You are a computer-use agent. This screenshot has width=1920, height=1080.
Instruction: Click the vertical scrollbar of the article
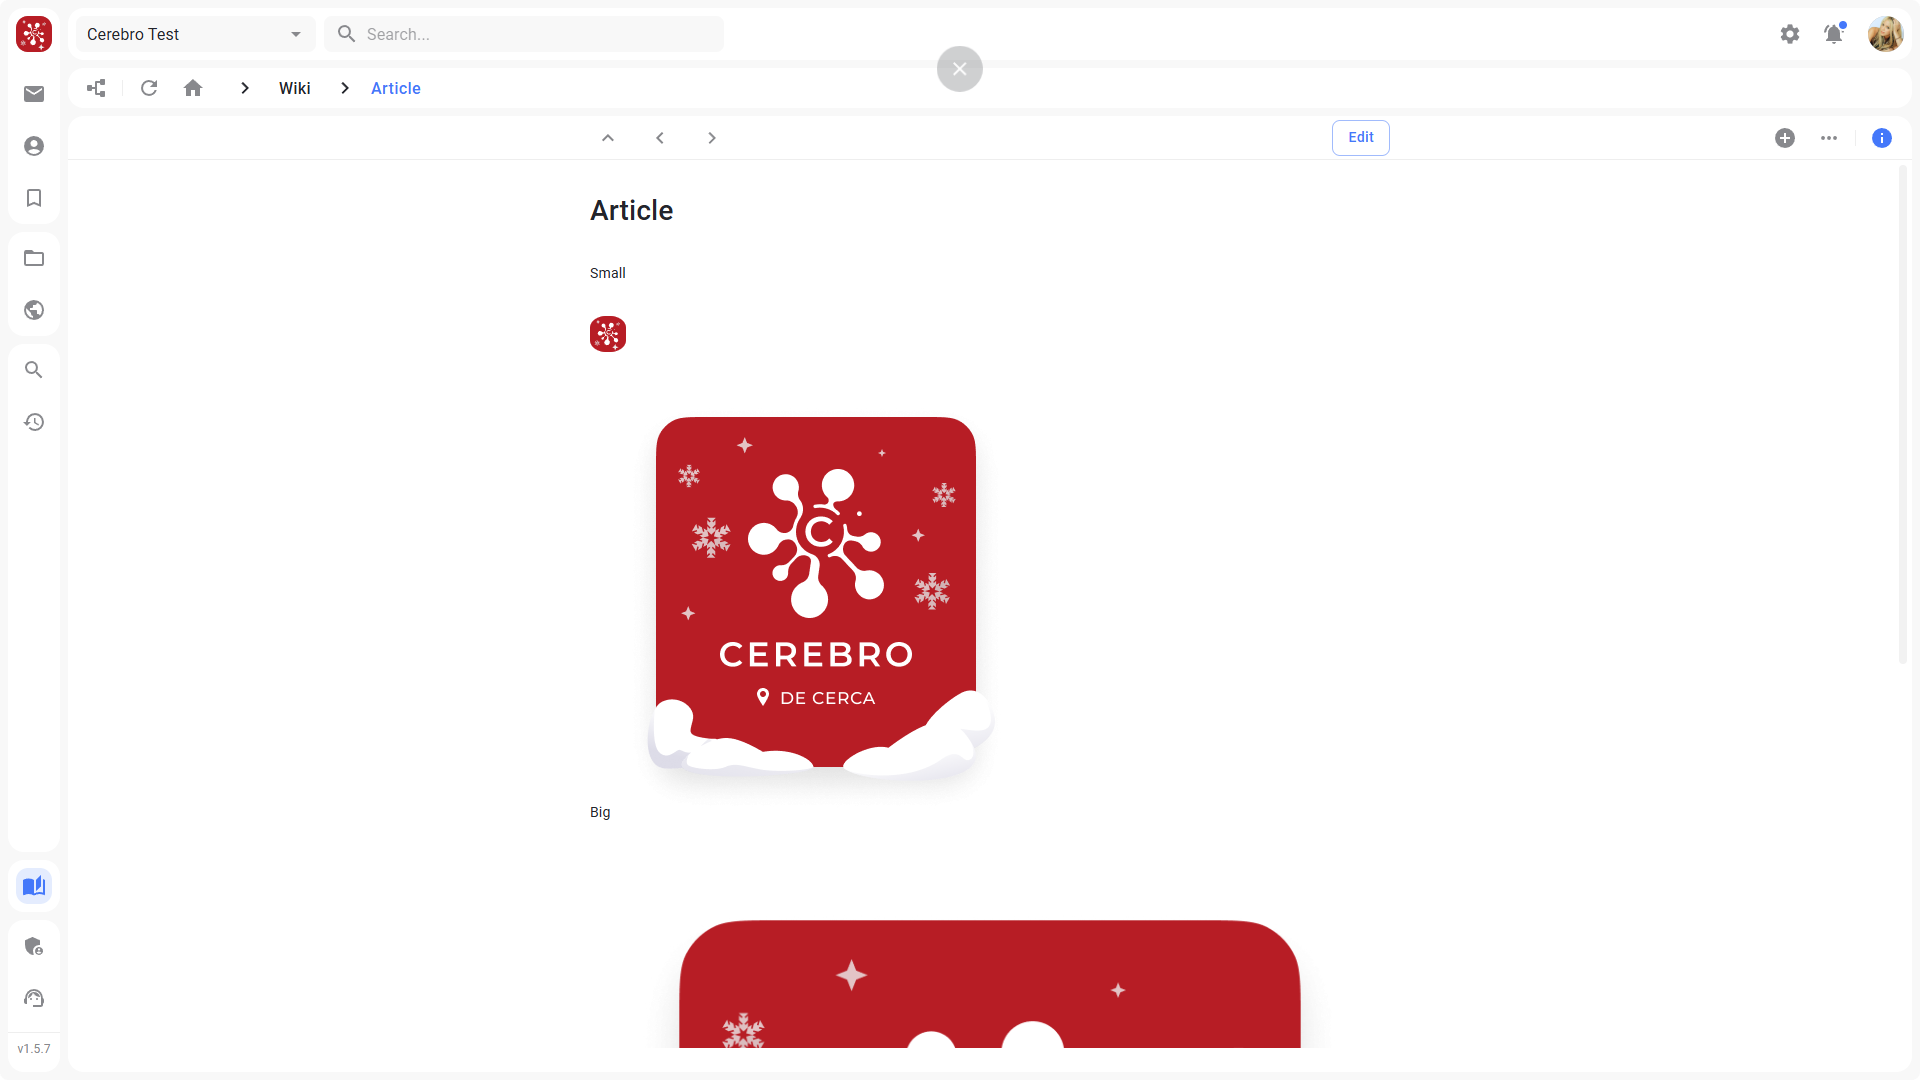pyautogui.click(x=1903, y=415)
